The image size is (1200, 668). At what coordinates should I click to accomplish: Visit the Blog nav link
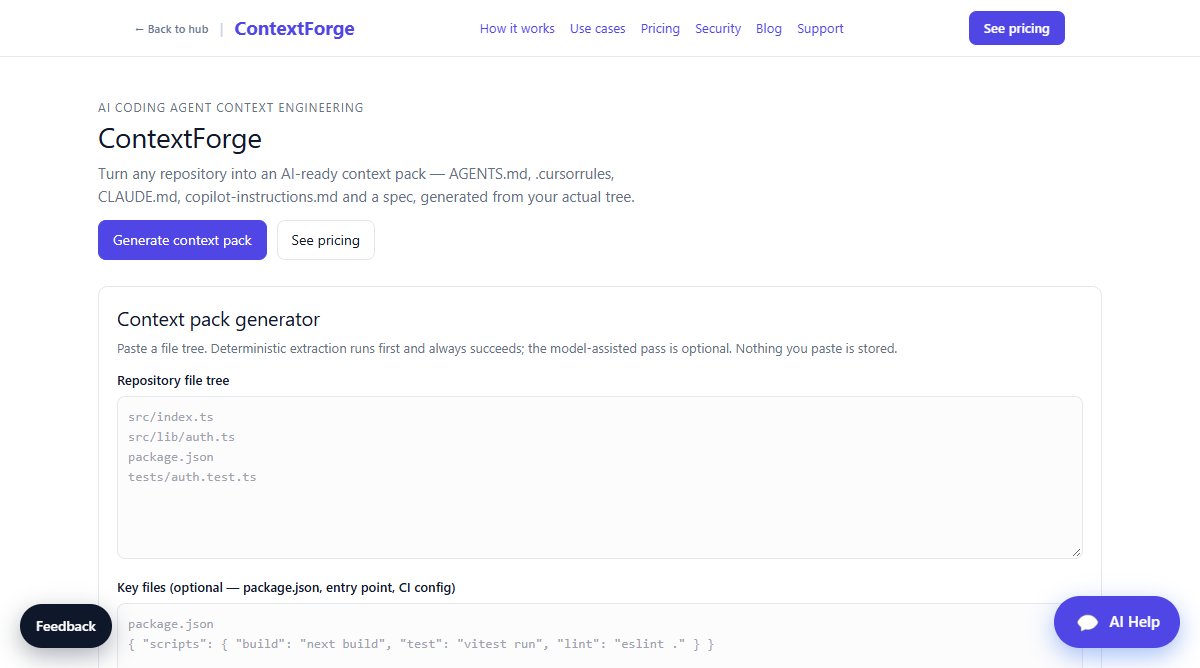769,29
